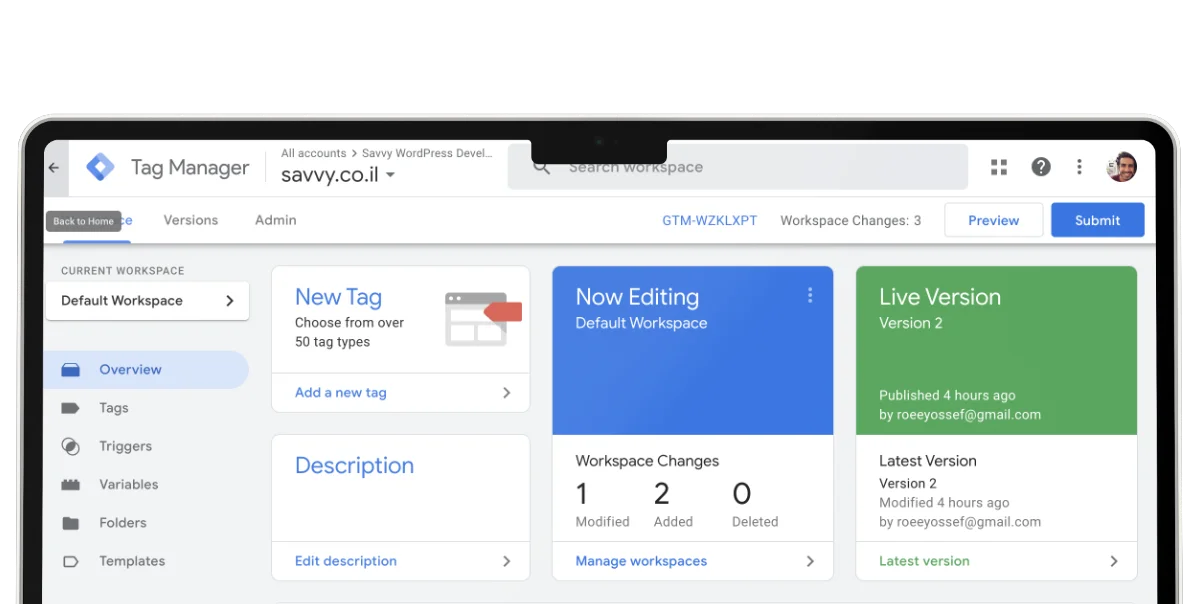
Task: Click the Manage workspaces link
Action: pyautogui.click(x=641, y=562)
